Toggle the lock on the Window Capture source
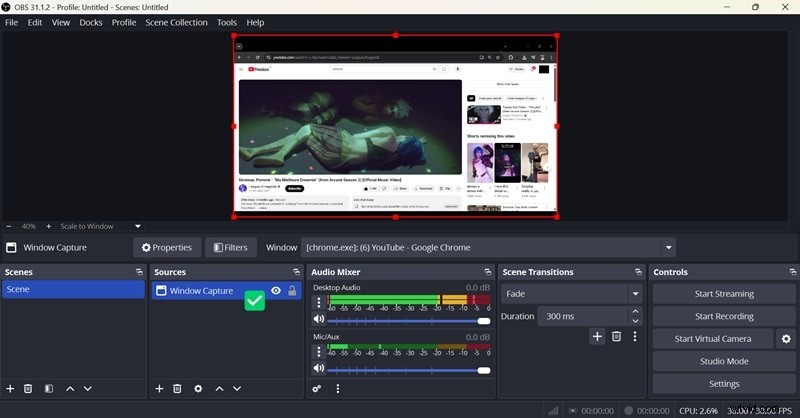800x418 pixels. pos(292,291)
